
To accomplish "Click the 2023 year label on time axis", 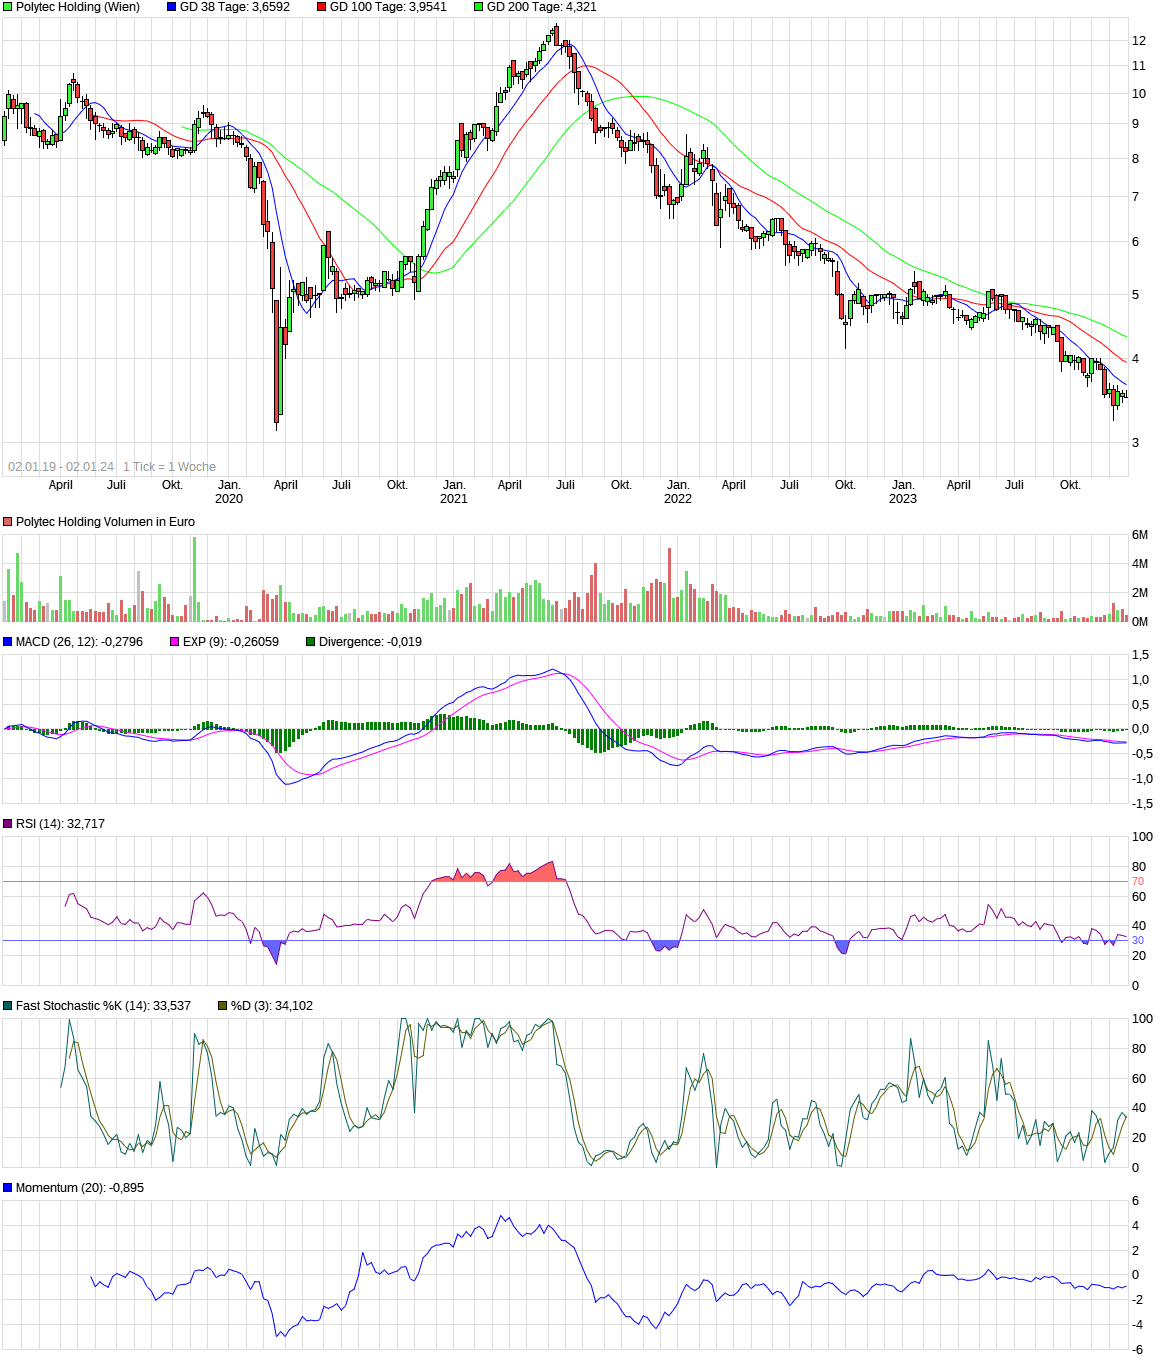I will (903, 499).
